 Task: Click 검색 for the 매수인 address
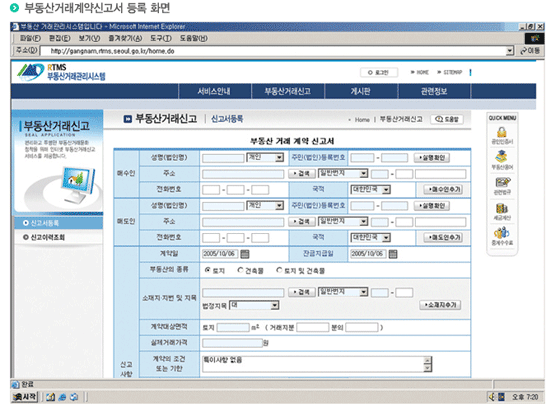[x=301, y=174]
